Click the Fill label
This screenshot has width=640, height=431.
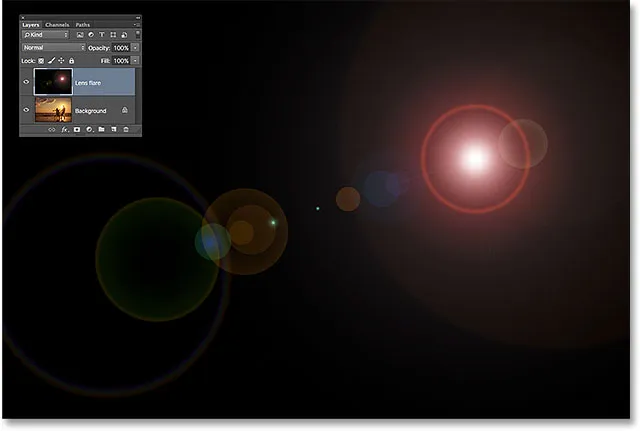tap(105, 61)
